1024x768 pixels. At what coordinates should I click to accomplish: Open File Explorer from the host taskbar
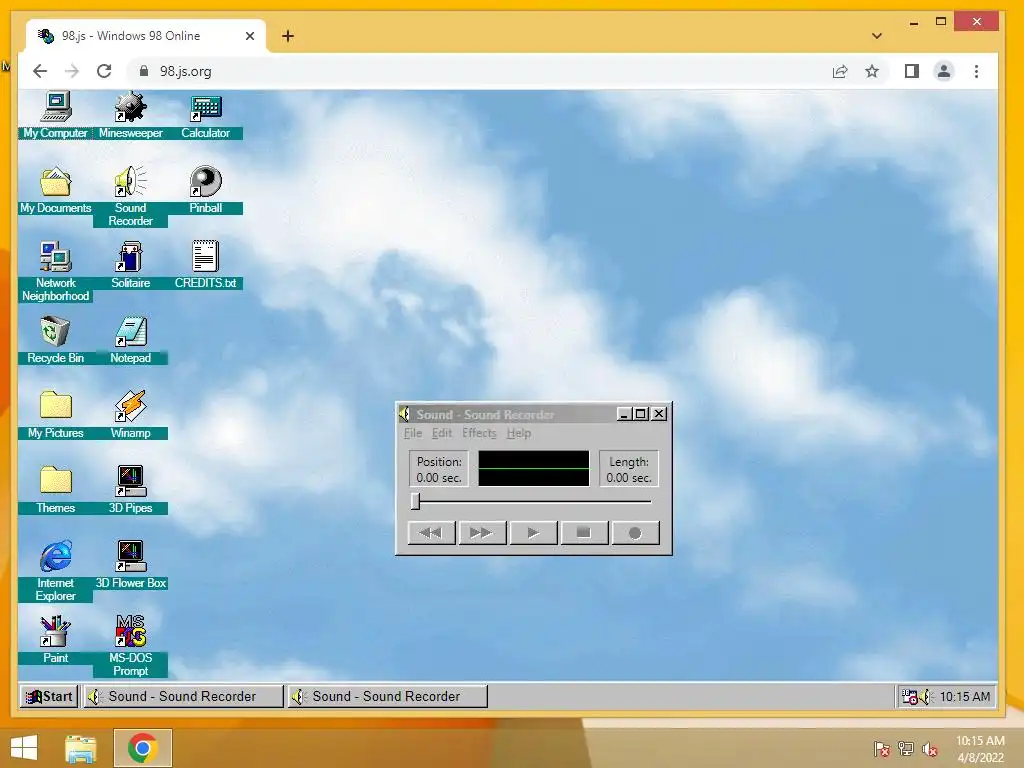click(x=80, y=748)
